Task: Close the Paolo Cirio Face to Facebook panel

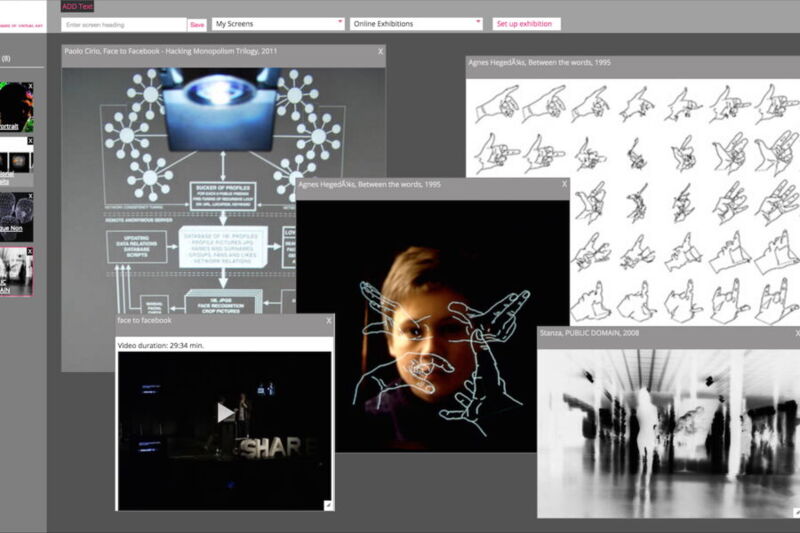Action: click(x=379, y=50)
